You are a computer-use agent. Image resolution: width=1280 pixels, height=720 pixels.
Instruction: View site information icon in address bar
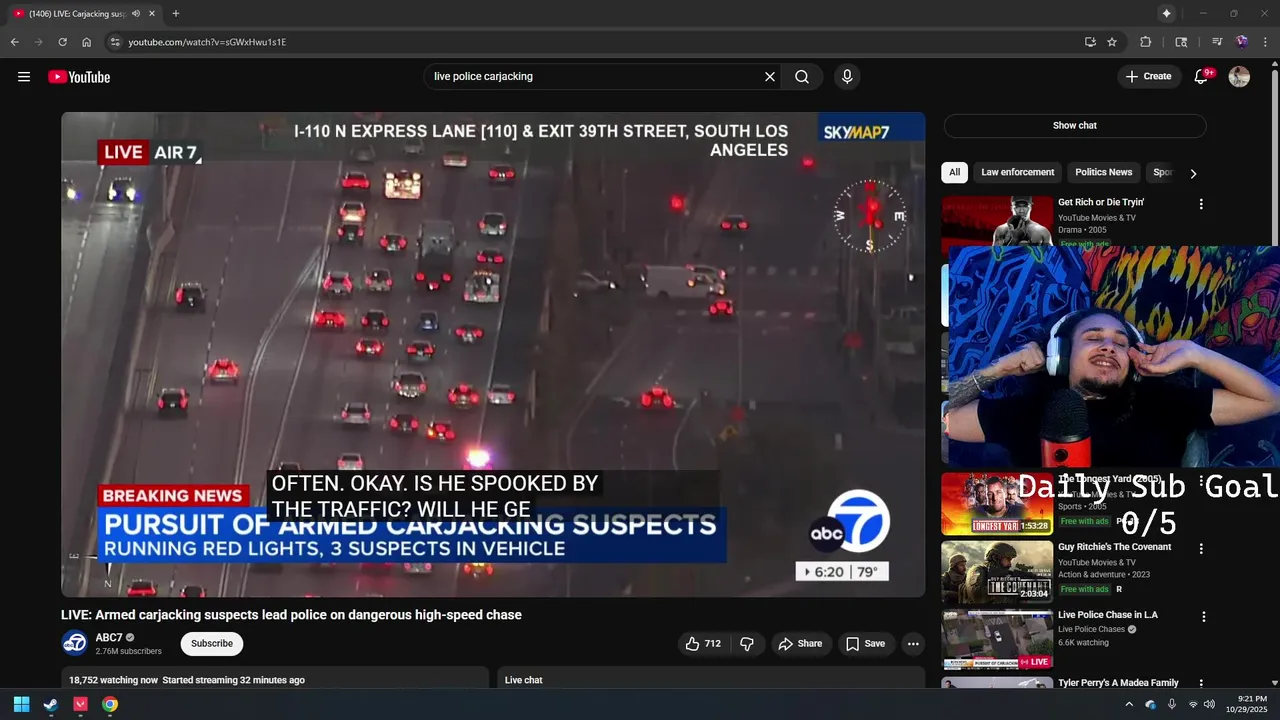(114, 42)
